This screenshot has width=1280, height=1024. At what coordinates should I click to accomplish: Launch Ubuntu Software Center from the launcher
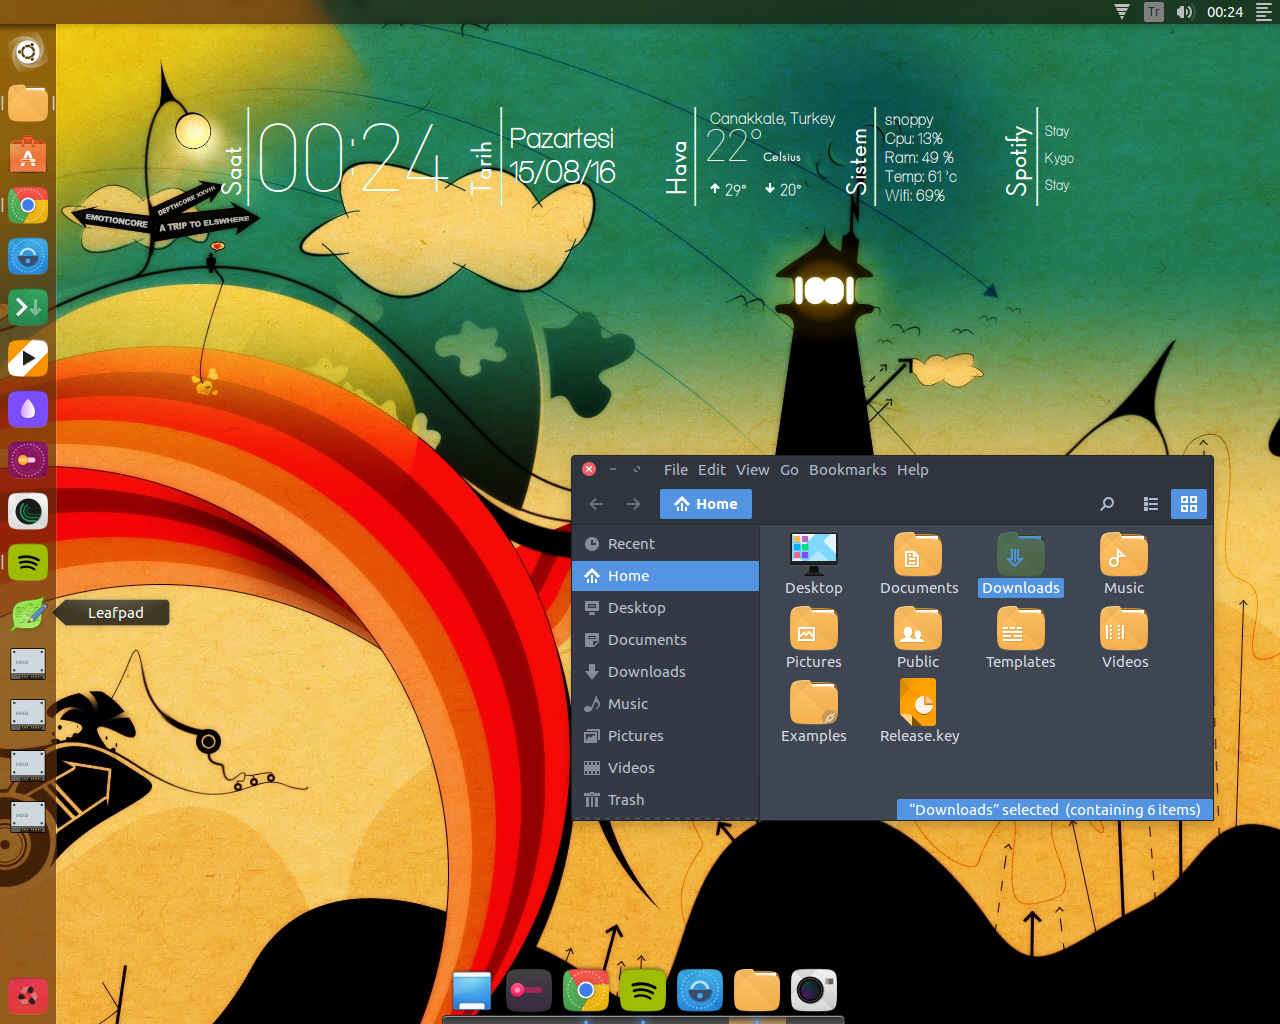(x=28, y=154)
